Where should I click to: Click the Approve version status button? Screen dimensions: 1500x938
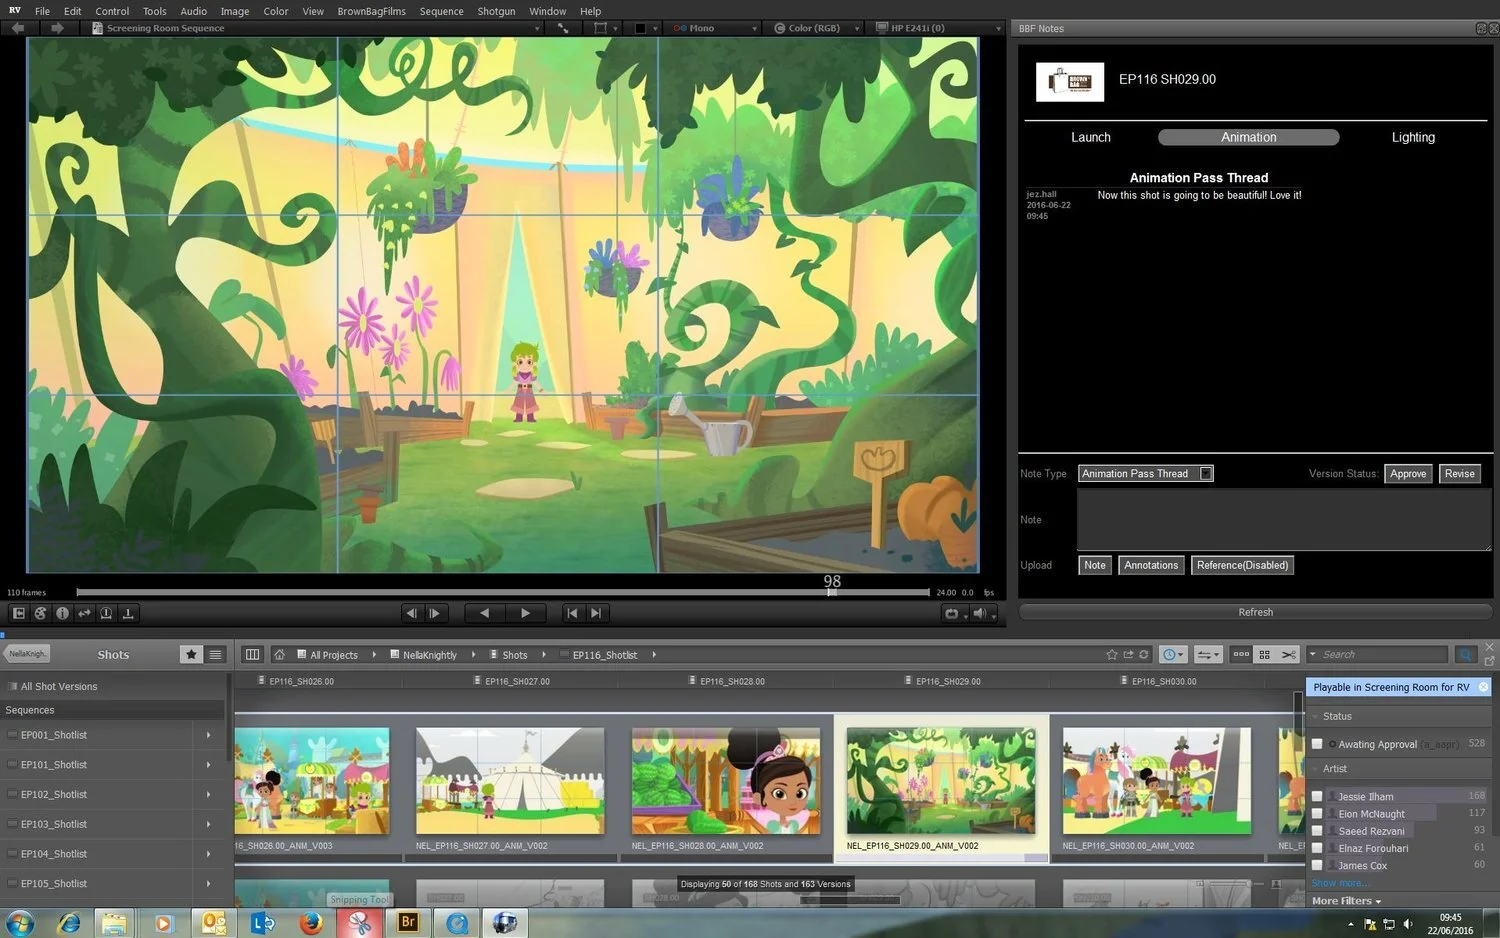(1408, 473)
